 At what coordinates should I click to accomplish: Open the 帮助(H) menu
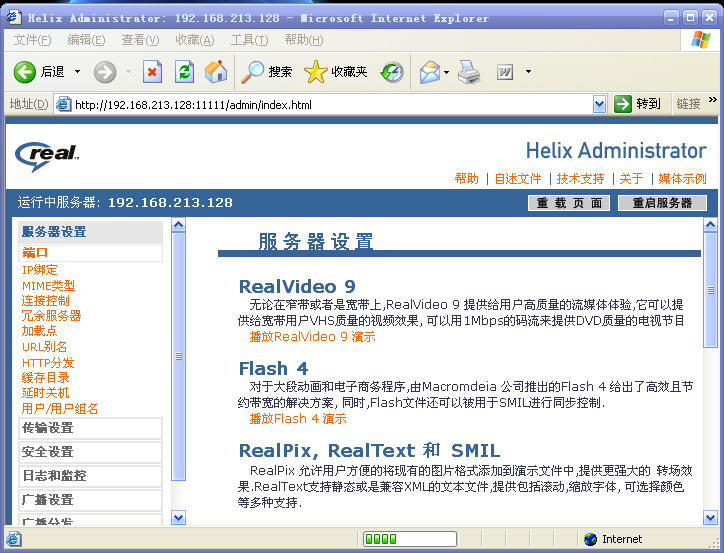tap(304, 40)
